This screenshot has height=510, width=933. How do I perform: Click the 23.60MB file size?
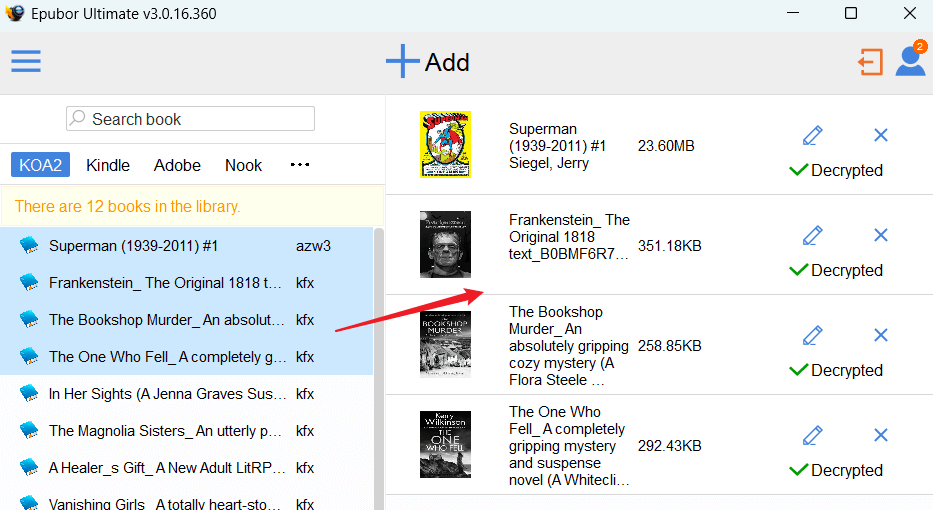666,146
